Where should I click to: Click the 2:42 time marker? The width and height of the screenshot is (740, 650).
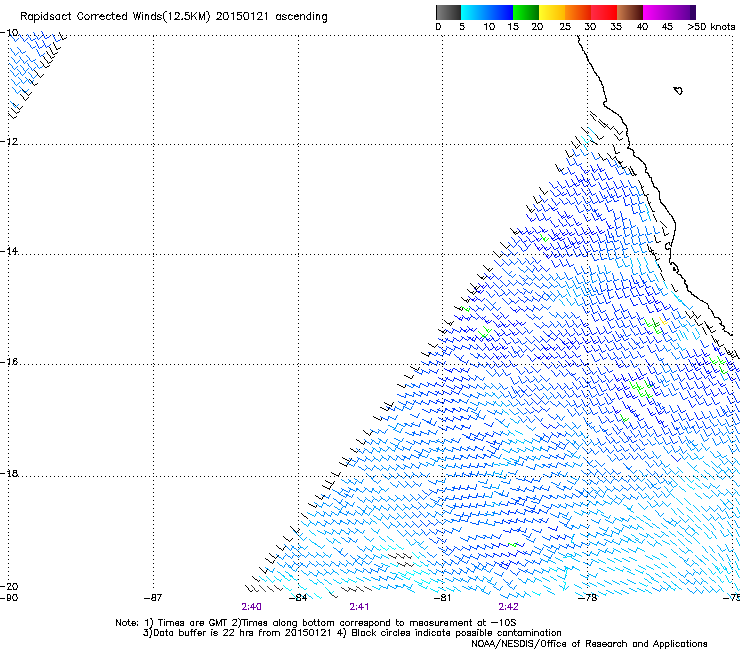click(508, 607)
